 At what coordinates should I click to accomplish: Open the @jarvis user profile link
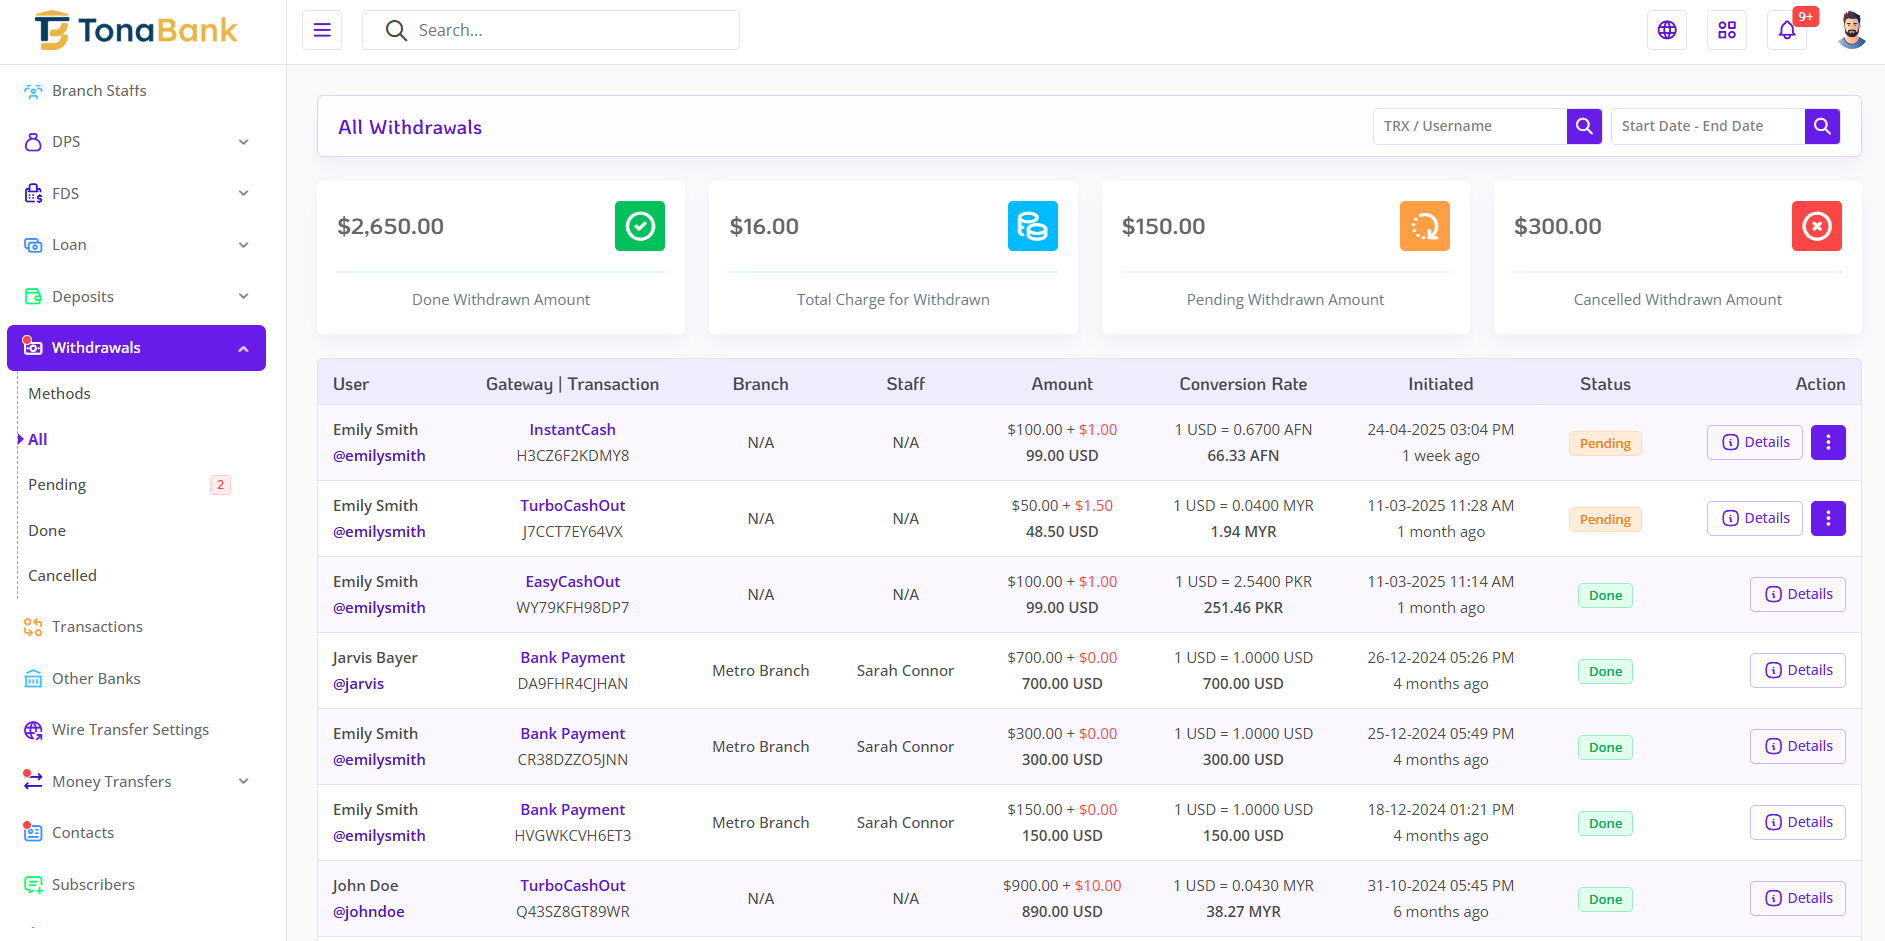click(358, 684)
